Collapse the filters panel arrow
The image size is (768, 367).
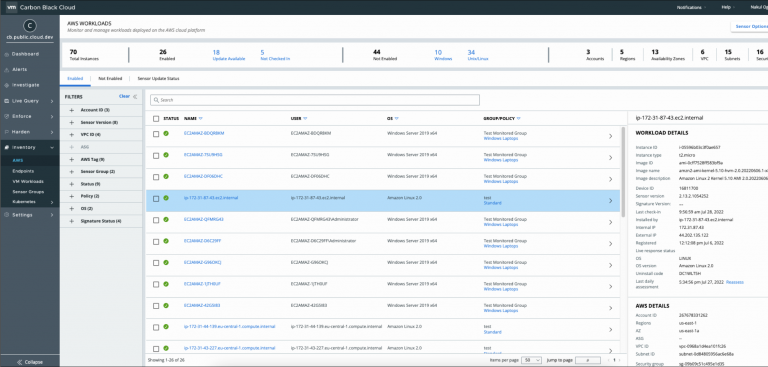(x=135, y=97)
